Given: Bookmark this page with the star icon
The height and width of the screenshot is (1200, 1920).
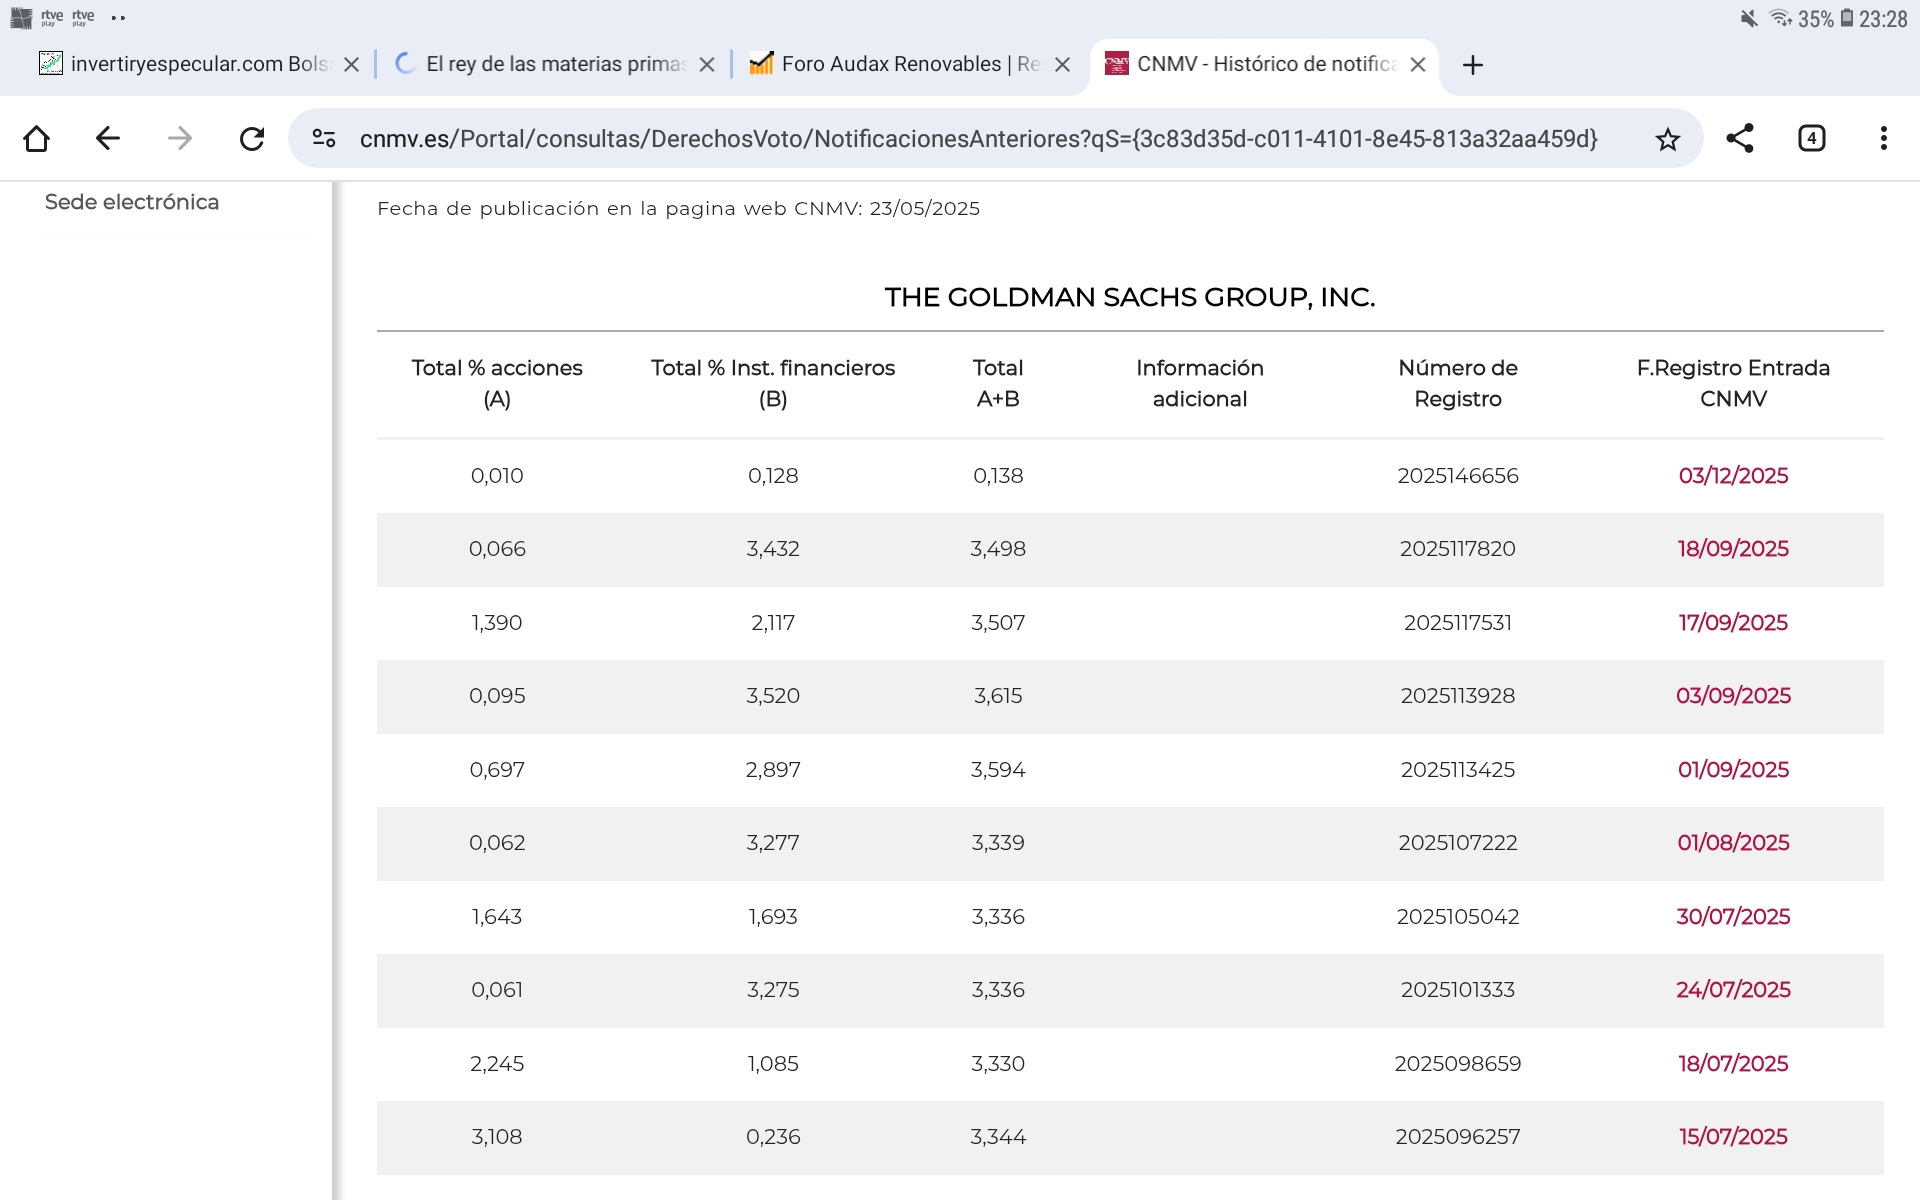Looking at the screenshot, I should [x=1667, y=139].
